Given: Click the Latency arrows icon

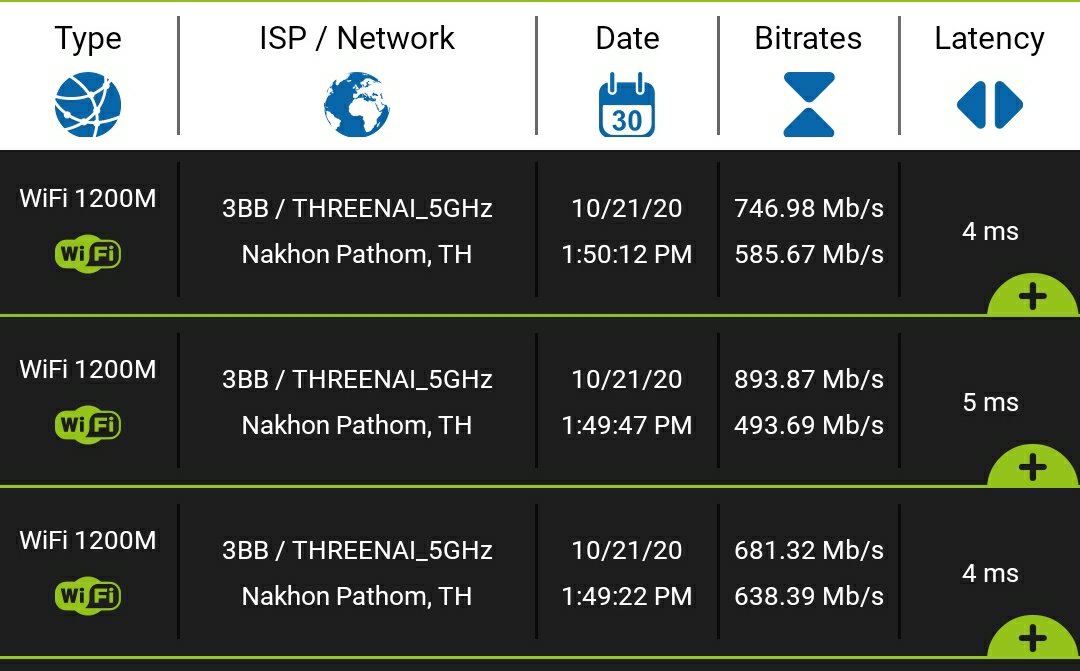Looking at the screenshot, I should point(989,105).
